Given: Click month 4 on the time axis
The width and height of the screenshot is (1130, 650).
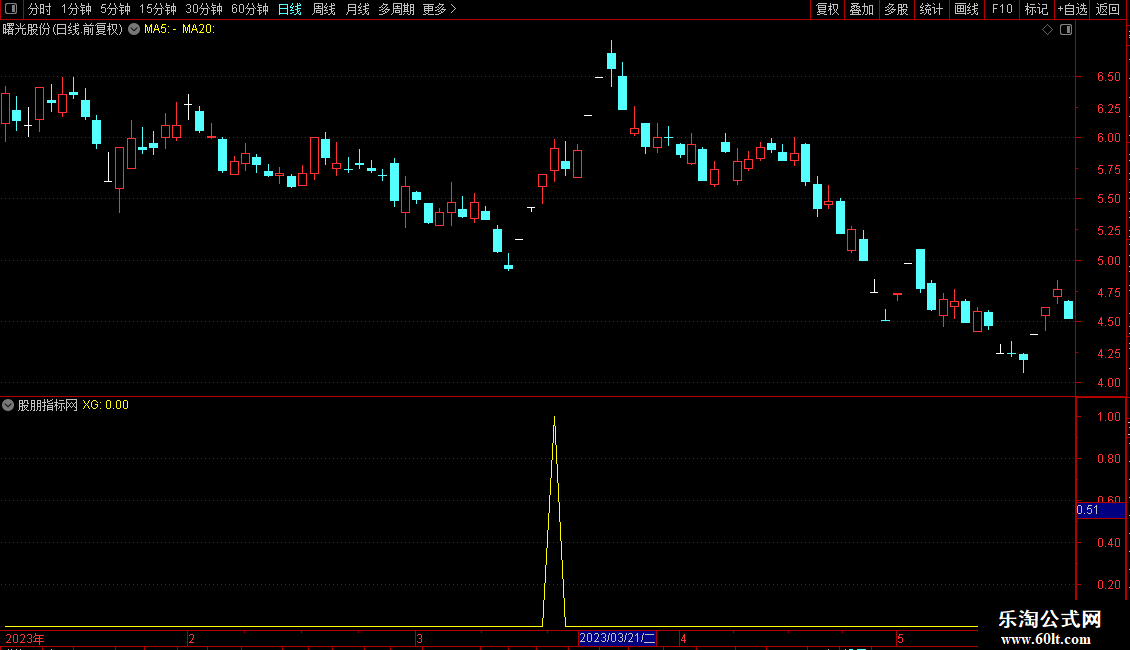Looking at the screenshot, I should (x=683, y=638).
